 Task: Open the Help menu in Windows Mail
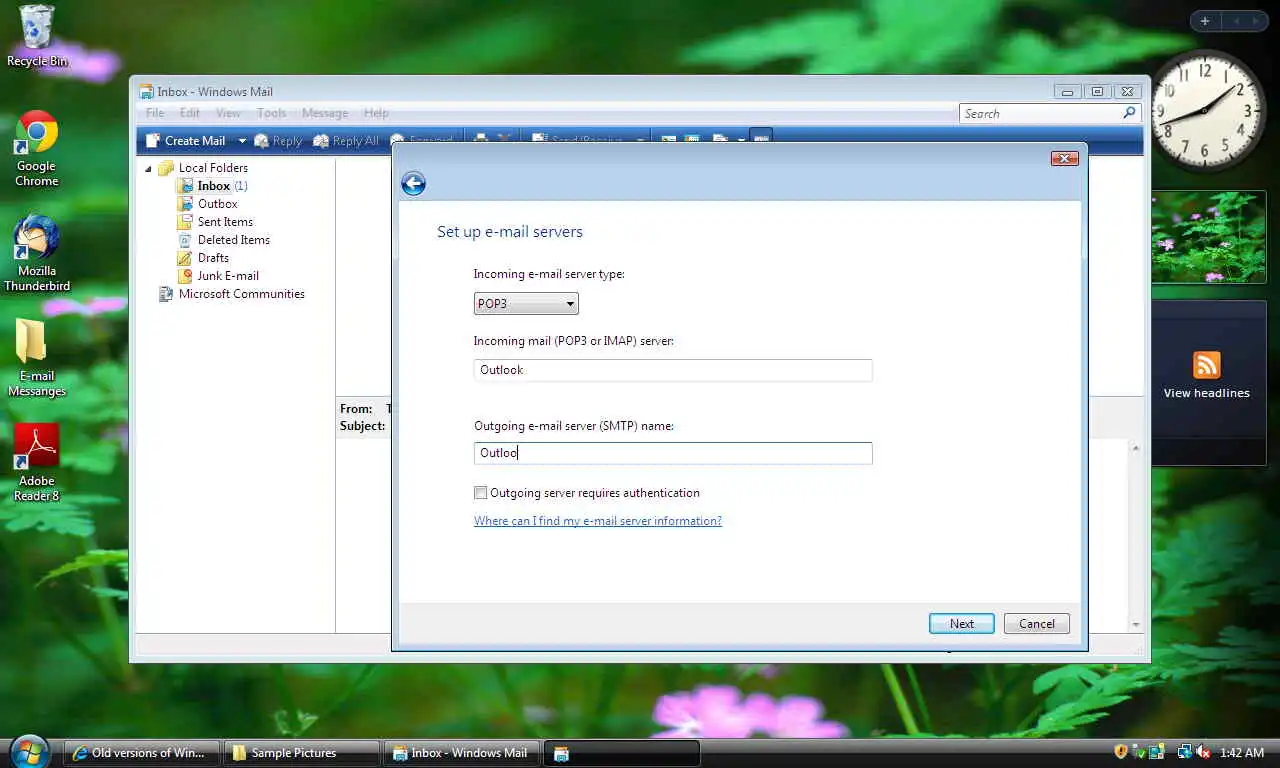pos(376,113)
